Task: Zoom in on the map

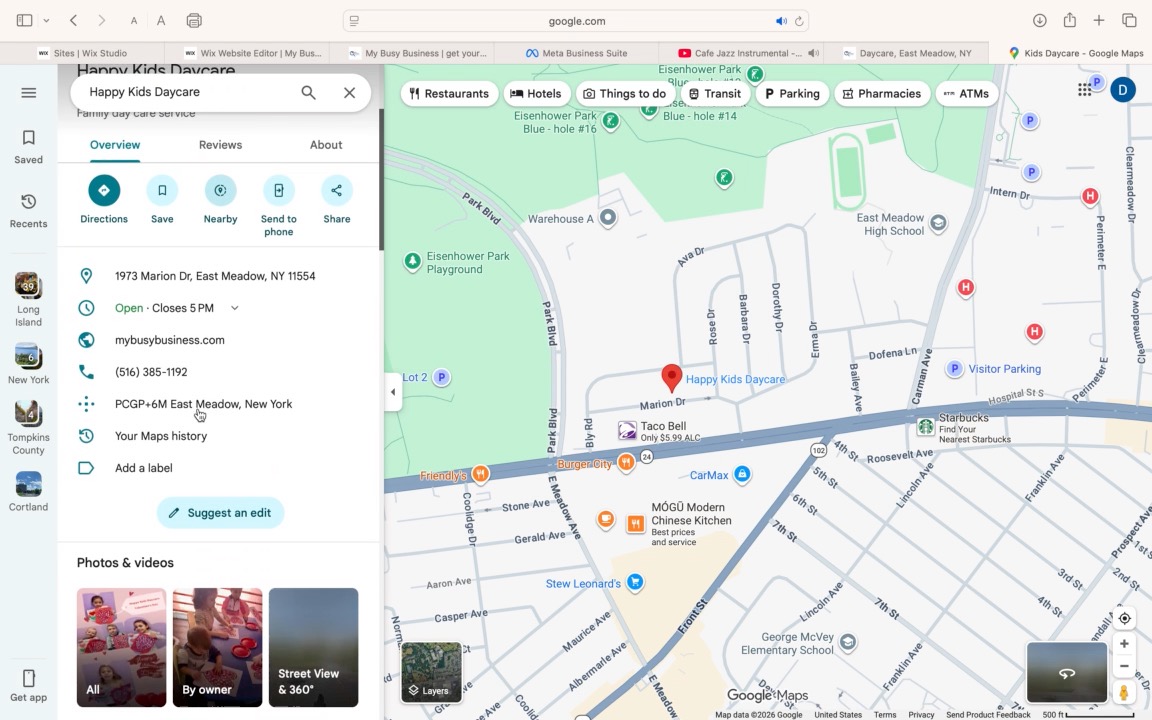Action: 1124,644
